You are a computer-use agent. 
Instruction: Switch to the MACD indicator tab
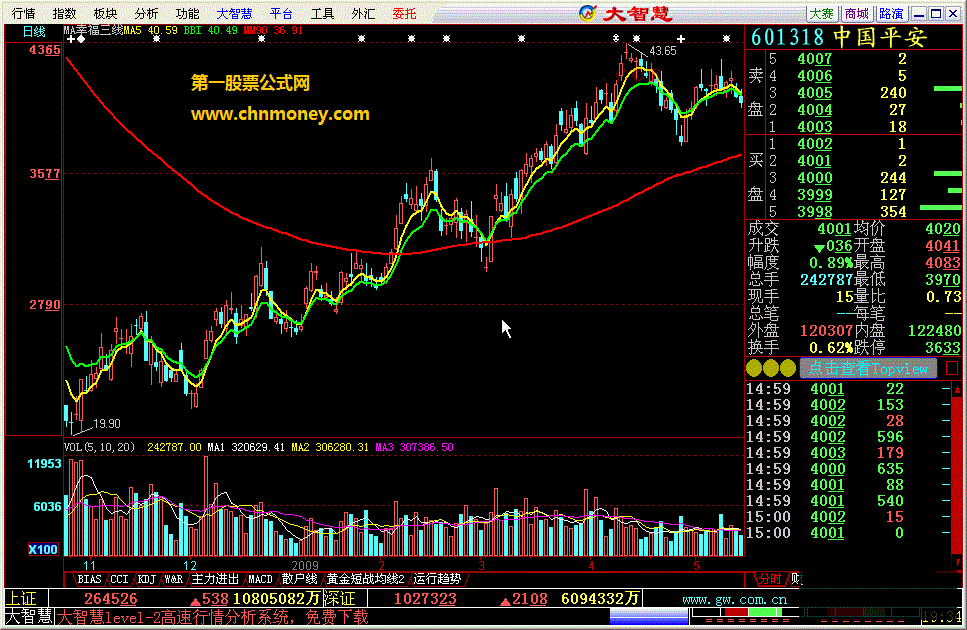(x=260, y=579)
